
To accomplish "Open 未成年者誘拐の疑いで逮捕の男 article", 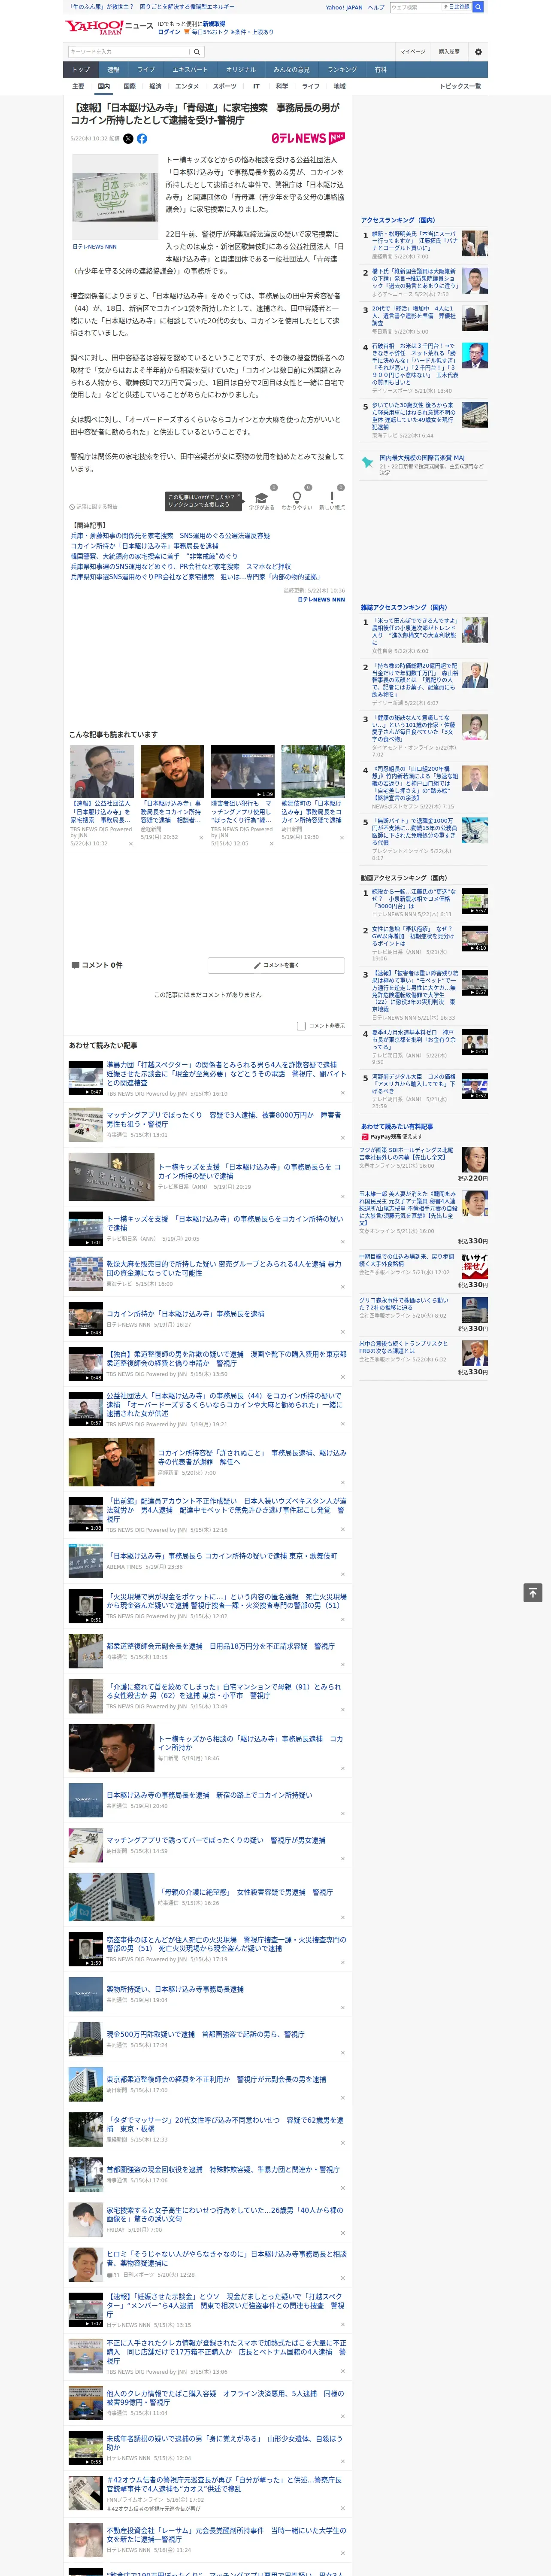I will [225, 2443].
